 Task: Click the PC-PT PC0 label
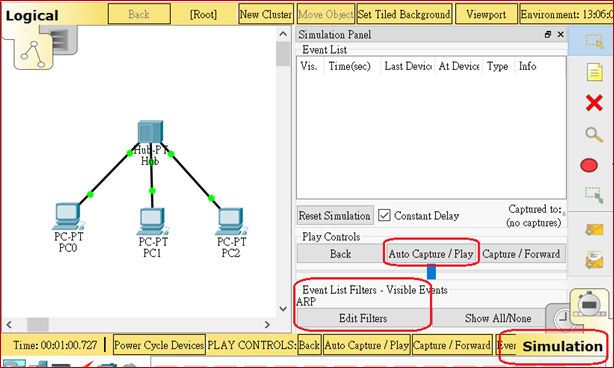(69, 242)
